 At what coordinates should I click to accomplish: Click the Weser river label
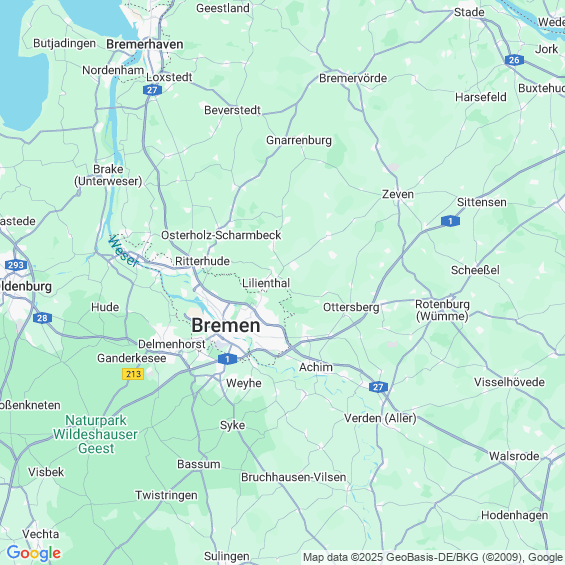pos(123,251)
